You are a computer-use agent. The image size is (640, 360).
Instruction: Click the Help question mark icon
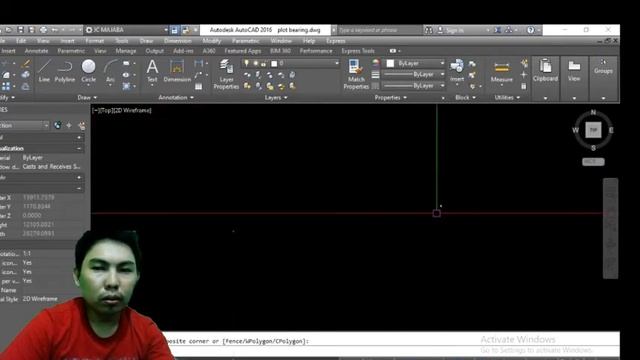530,30
